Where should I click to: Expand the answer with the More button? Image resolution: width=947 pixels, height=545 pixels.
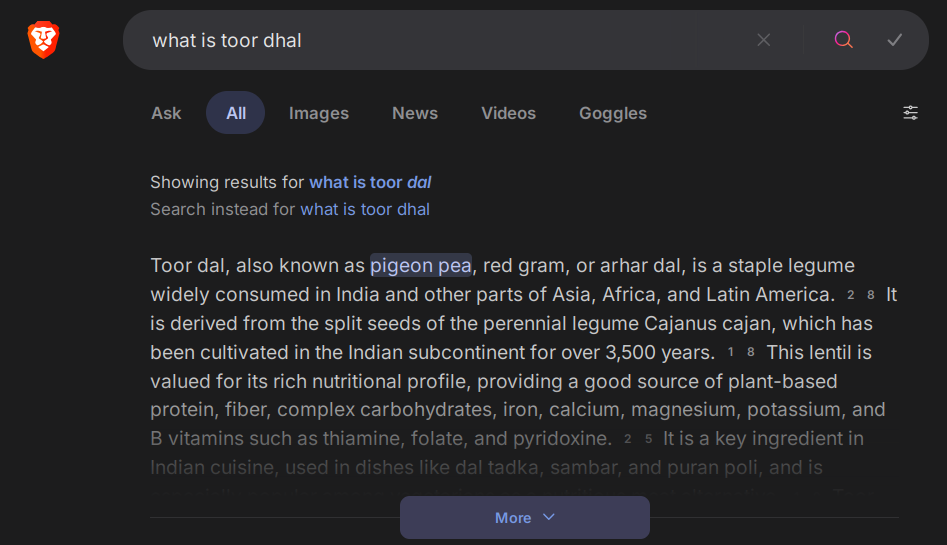point(524,517)
